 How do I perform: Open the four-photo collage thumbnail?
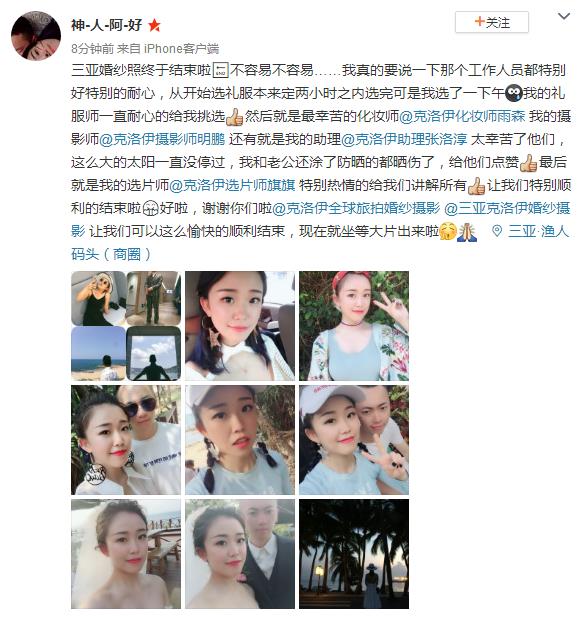pyautogui.click(x=126, y=326)
